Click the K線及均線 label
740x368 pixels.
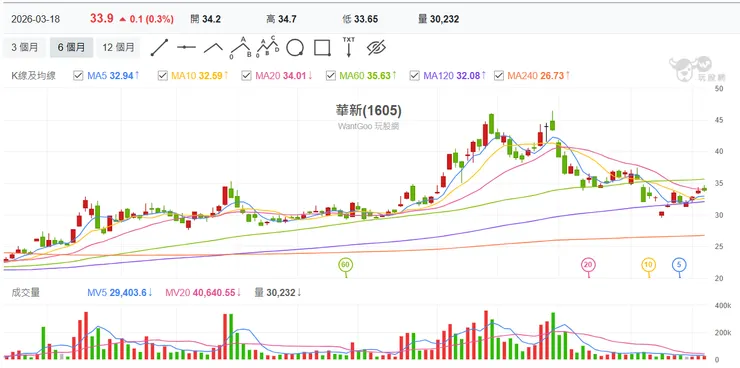[x=34, y=75]
